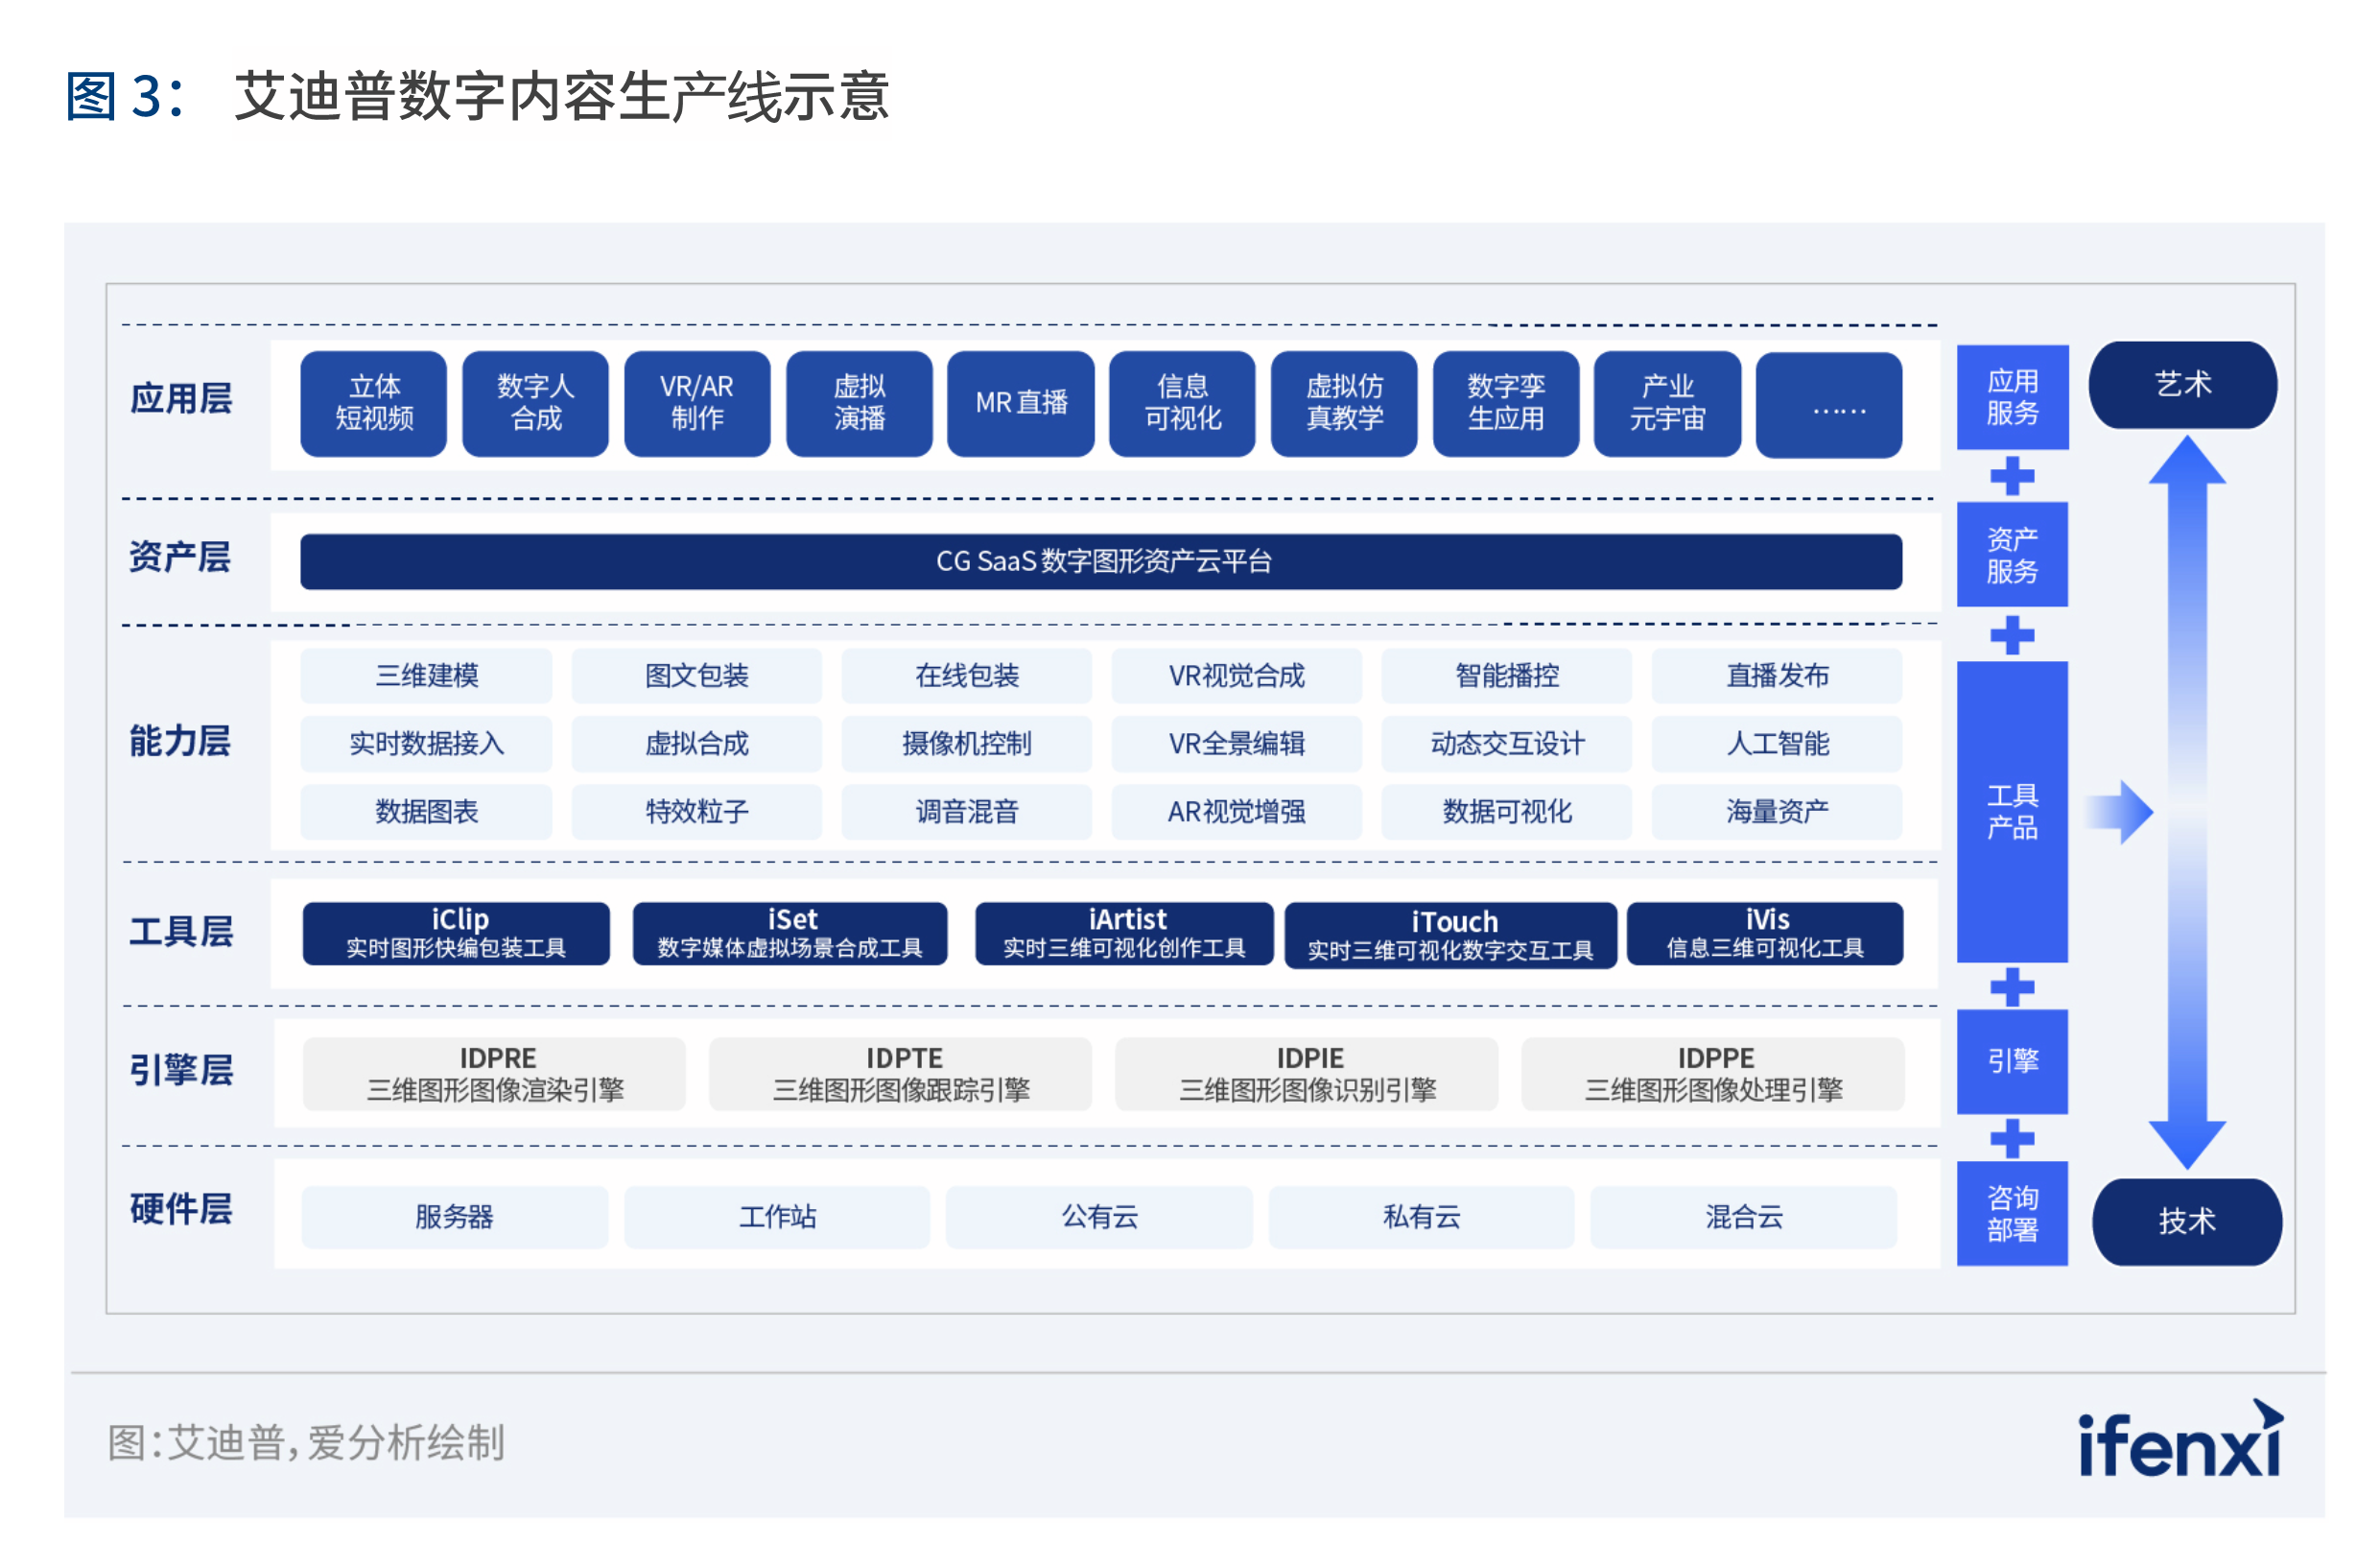
Task: Open the iTouch tool block
Action: coord(1451,936)
